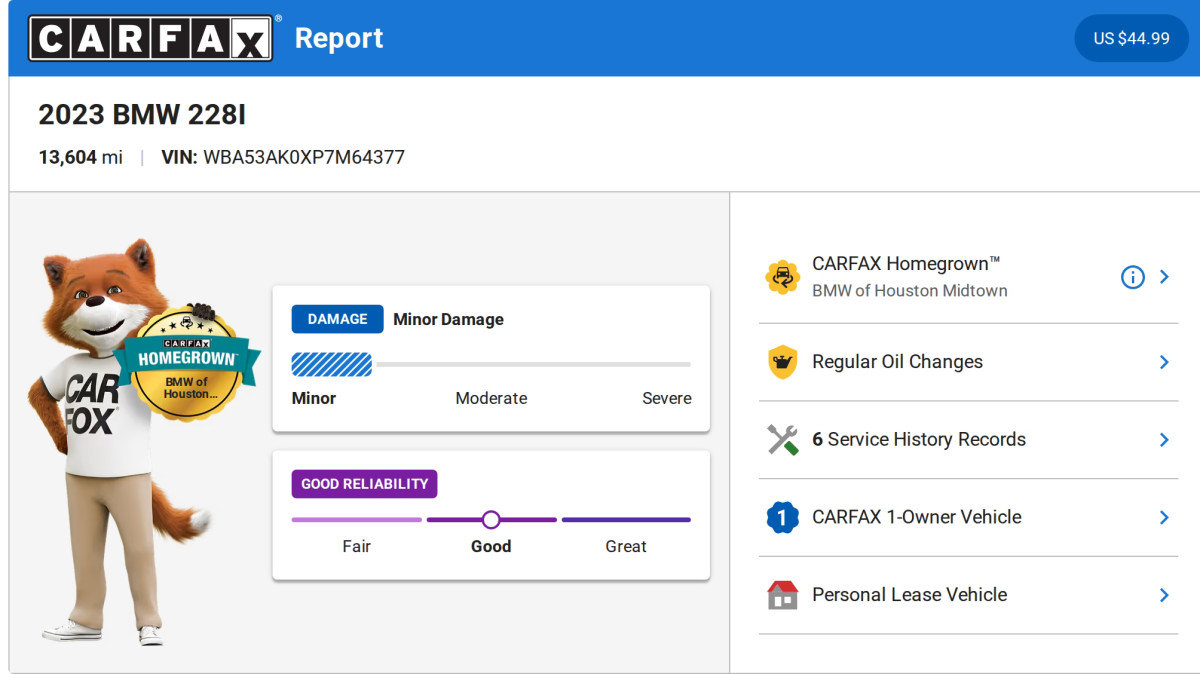Click the Minor label under the damage bar
The width and height of the screenshot is (1200, 674).
point(314,398)
